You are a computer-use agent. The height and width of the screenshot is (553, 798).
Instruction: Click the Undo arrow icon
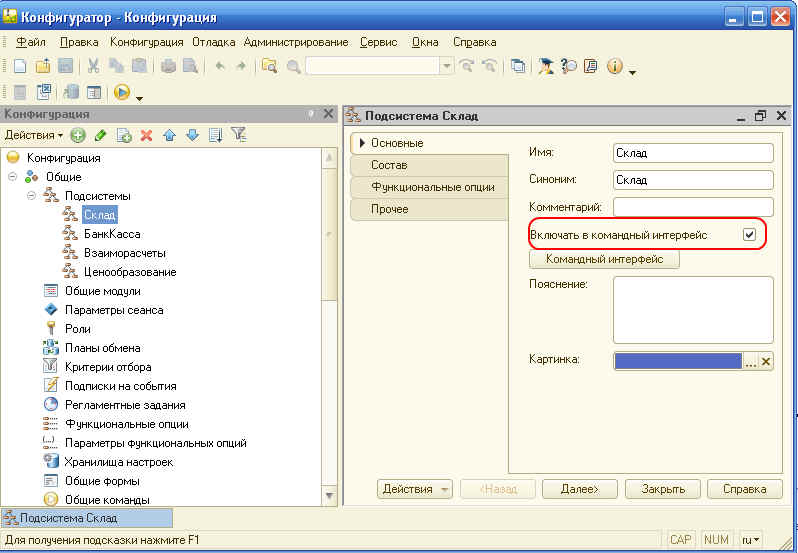pyautogui.click(x=220, y=66)
